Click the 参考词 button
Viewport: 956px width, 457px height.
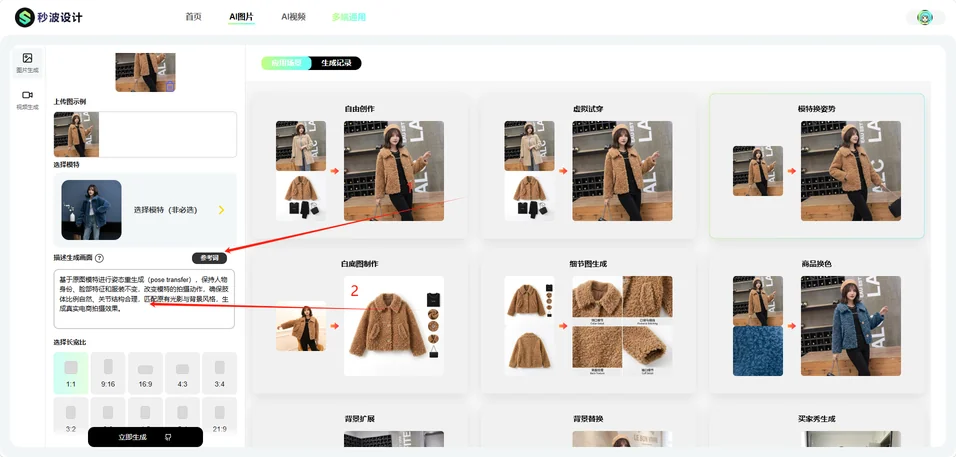[209, 258]
